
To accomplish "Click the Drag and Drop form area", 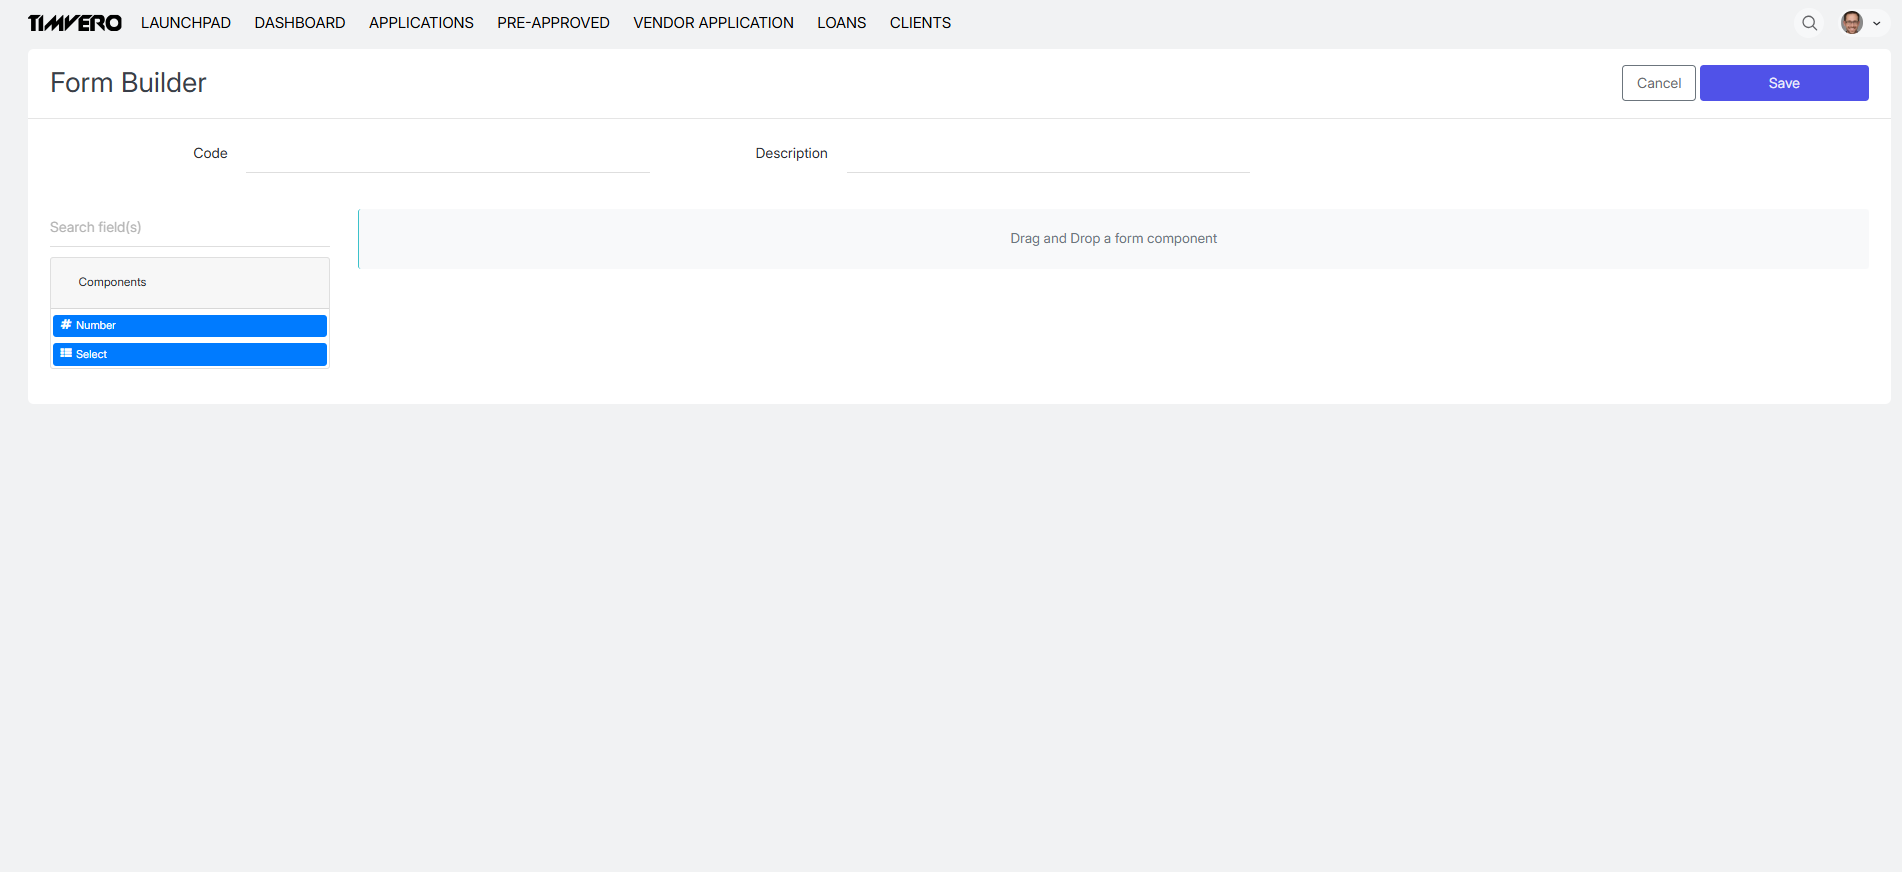I will [1113, 239].
